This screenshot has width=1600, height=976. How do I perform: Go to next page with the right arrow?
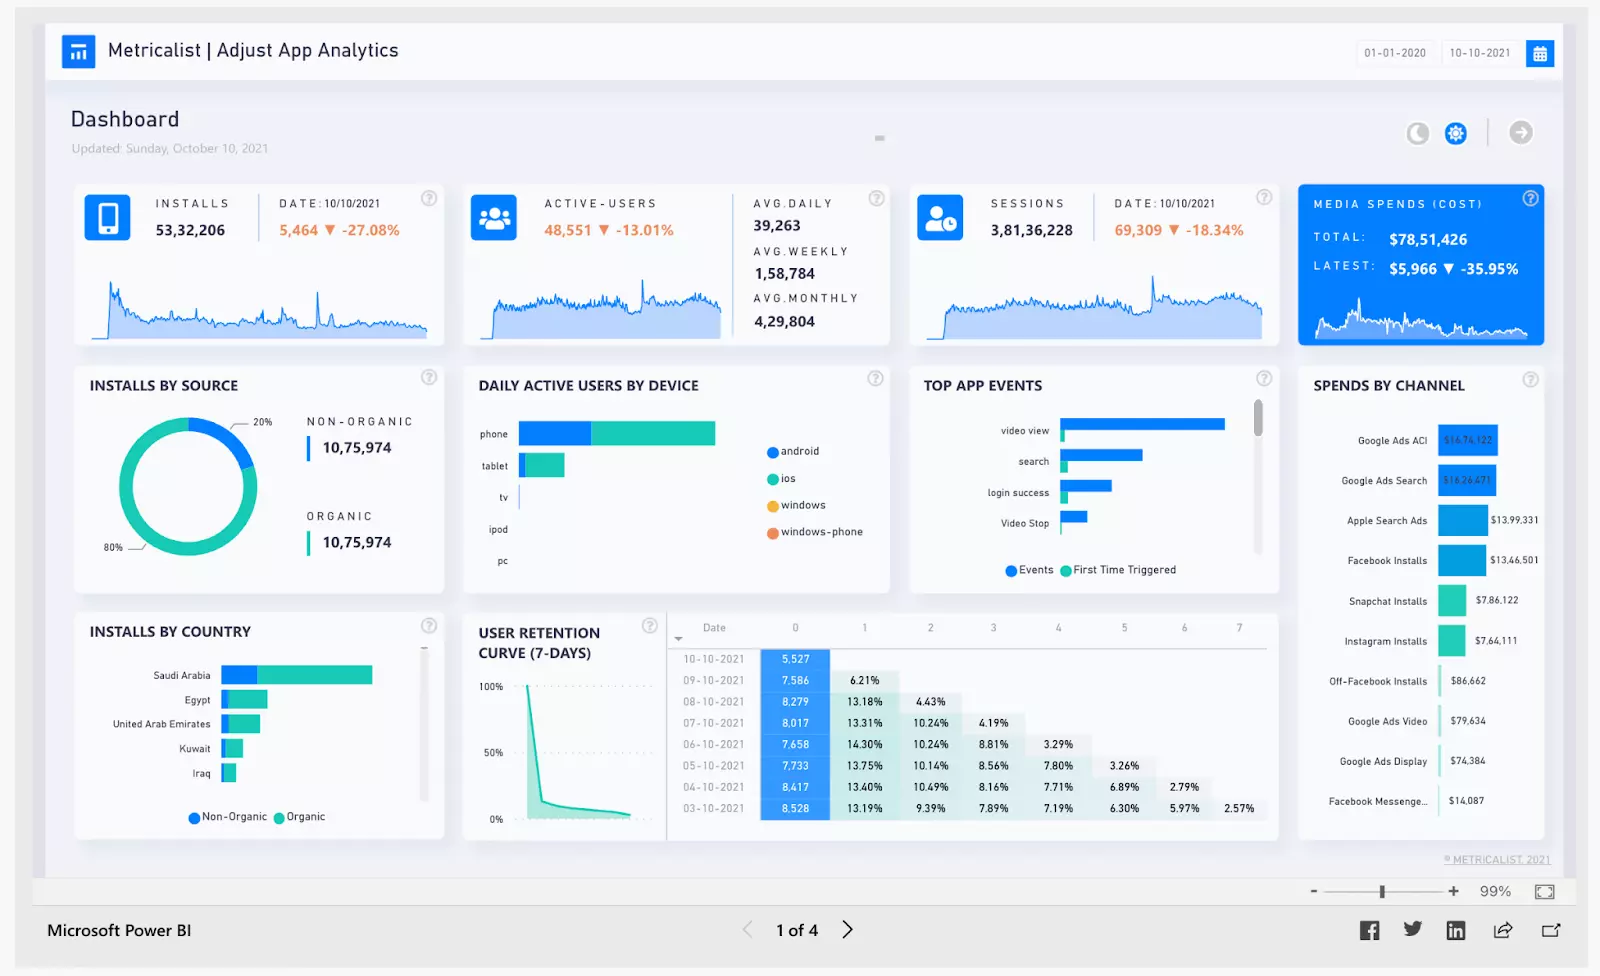point(846,929)
